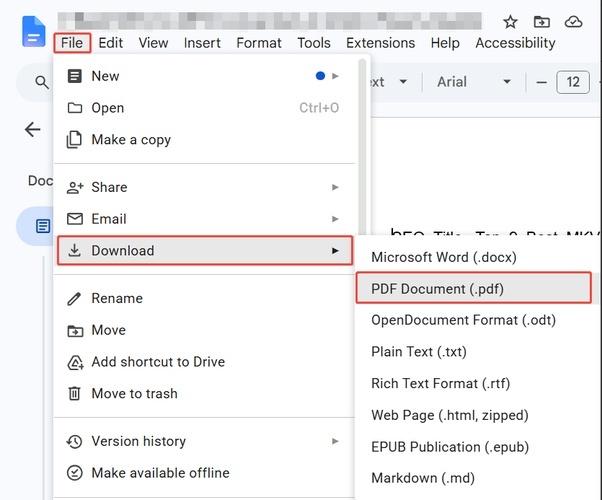
Task: Star this document
Action: (510, 22)
